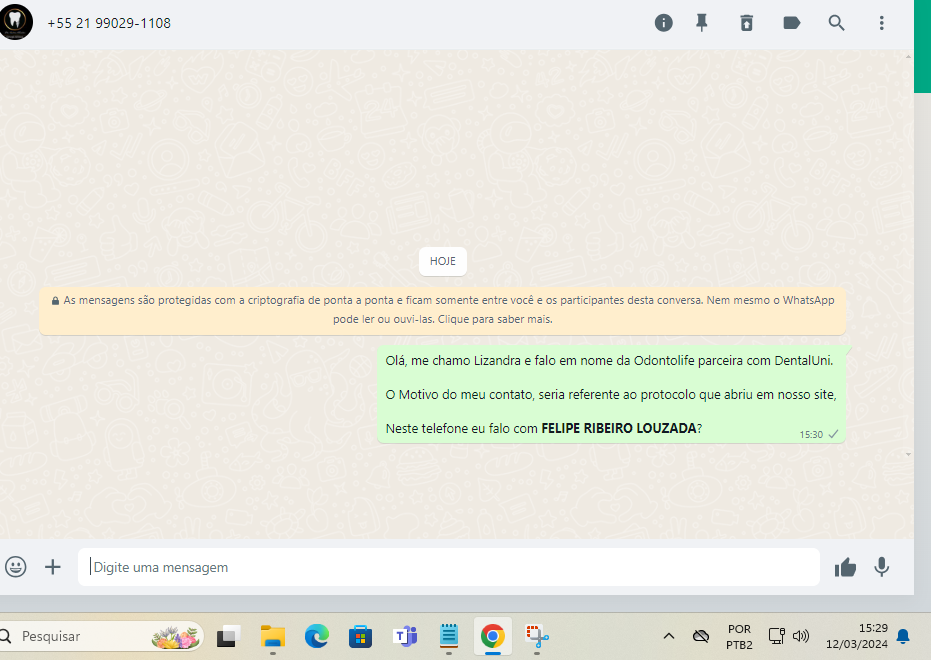This screenshot has width=931, height=660.
Task: Open Microsoft Store from the taskbar
Action: click(360, 637)
